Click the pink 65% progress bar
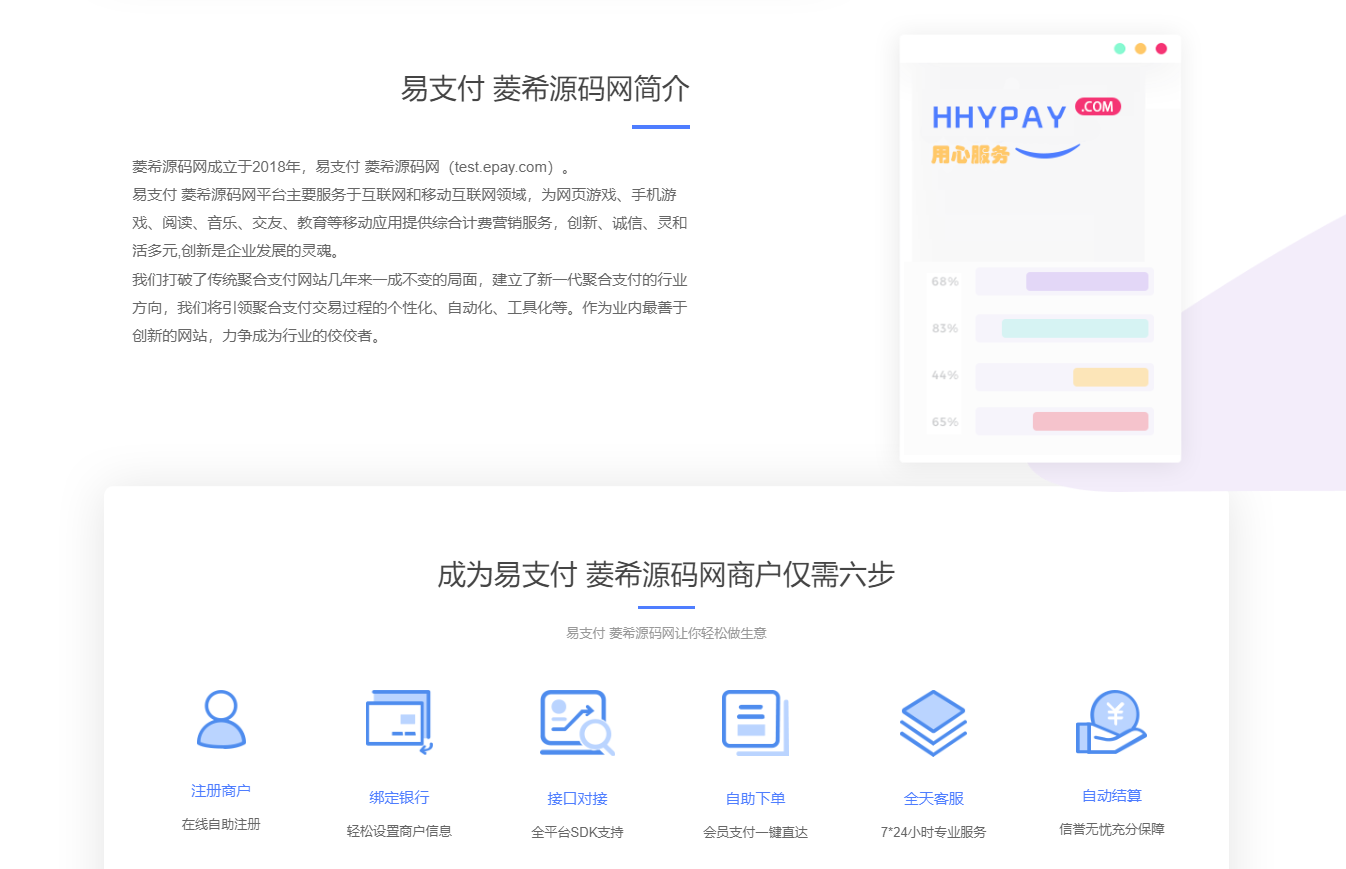The image size is (1346, 869). tap(1090, 421)
